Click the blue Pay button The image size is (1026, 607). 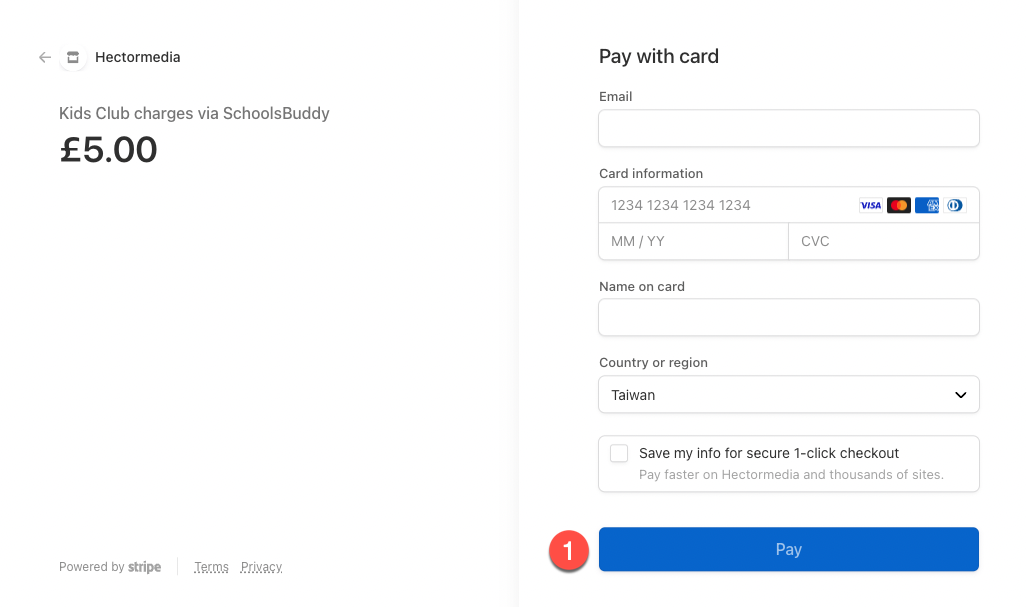[x=788, y=549]
